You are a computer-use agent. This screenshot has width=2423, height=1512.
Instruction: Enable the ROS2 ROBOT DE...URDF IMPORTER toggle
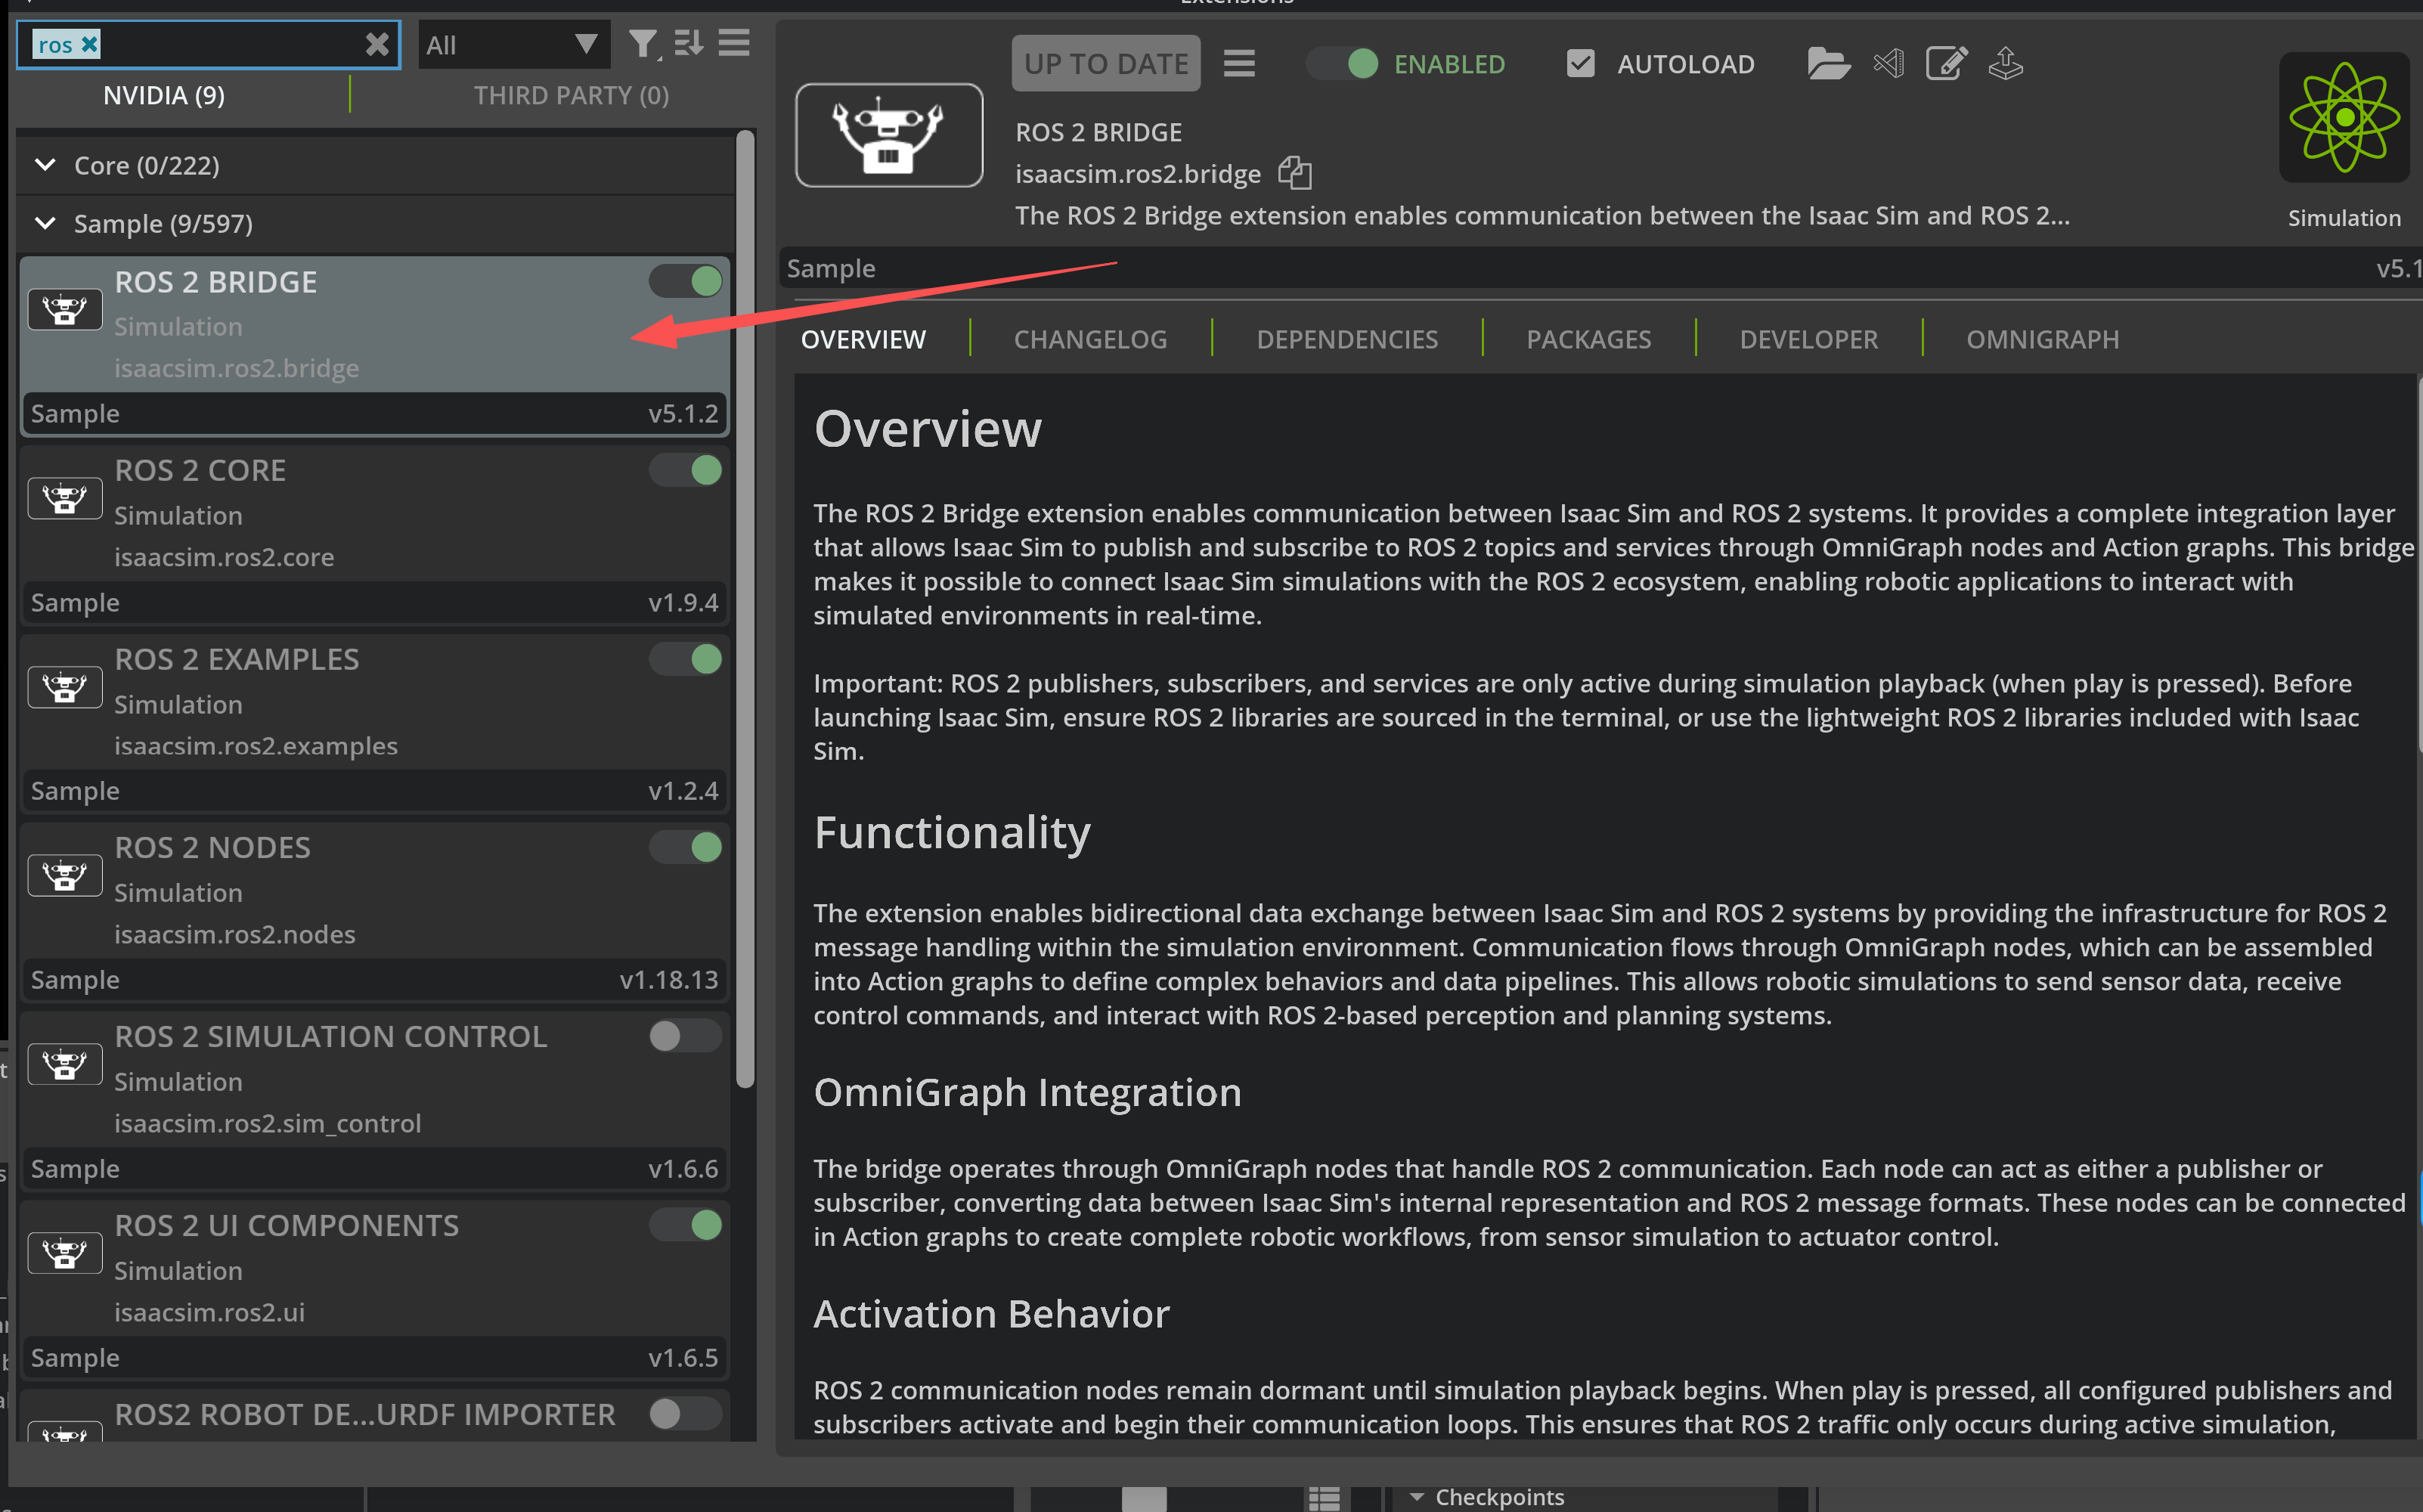coord(686,1414)
